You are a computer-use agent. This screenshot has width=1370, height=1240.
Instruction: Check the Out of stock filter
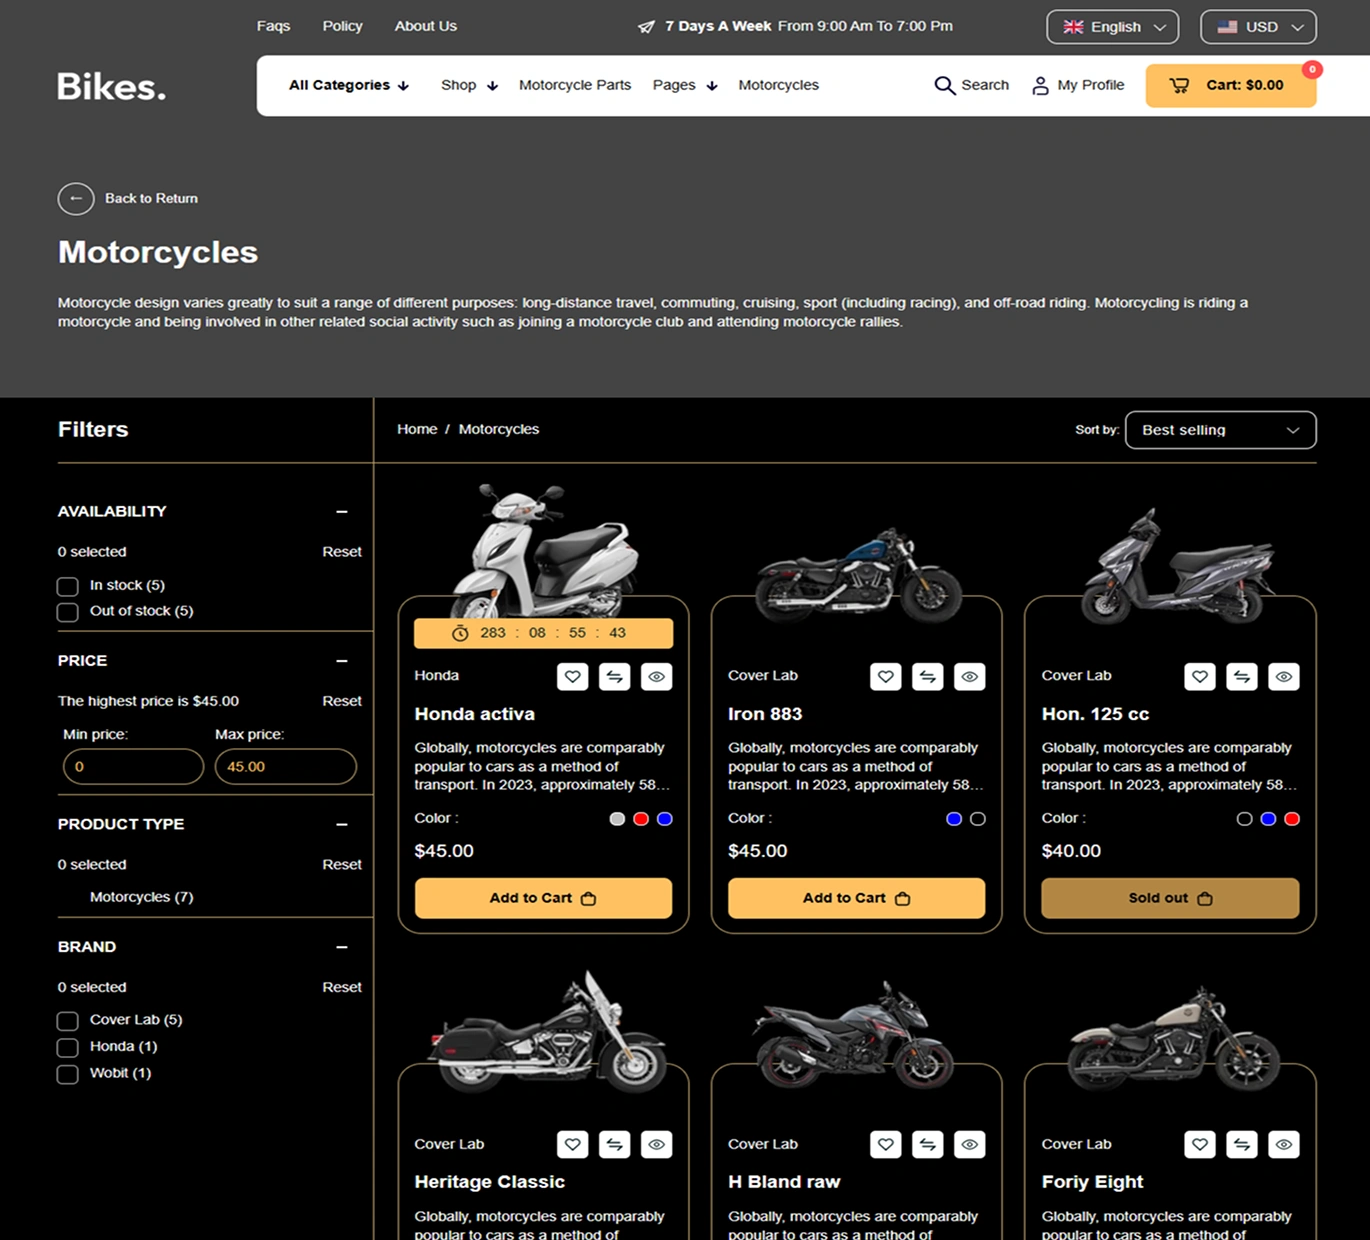coord(68,612)
